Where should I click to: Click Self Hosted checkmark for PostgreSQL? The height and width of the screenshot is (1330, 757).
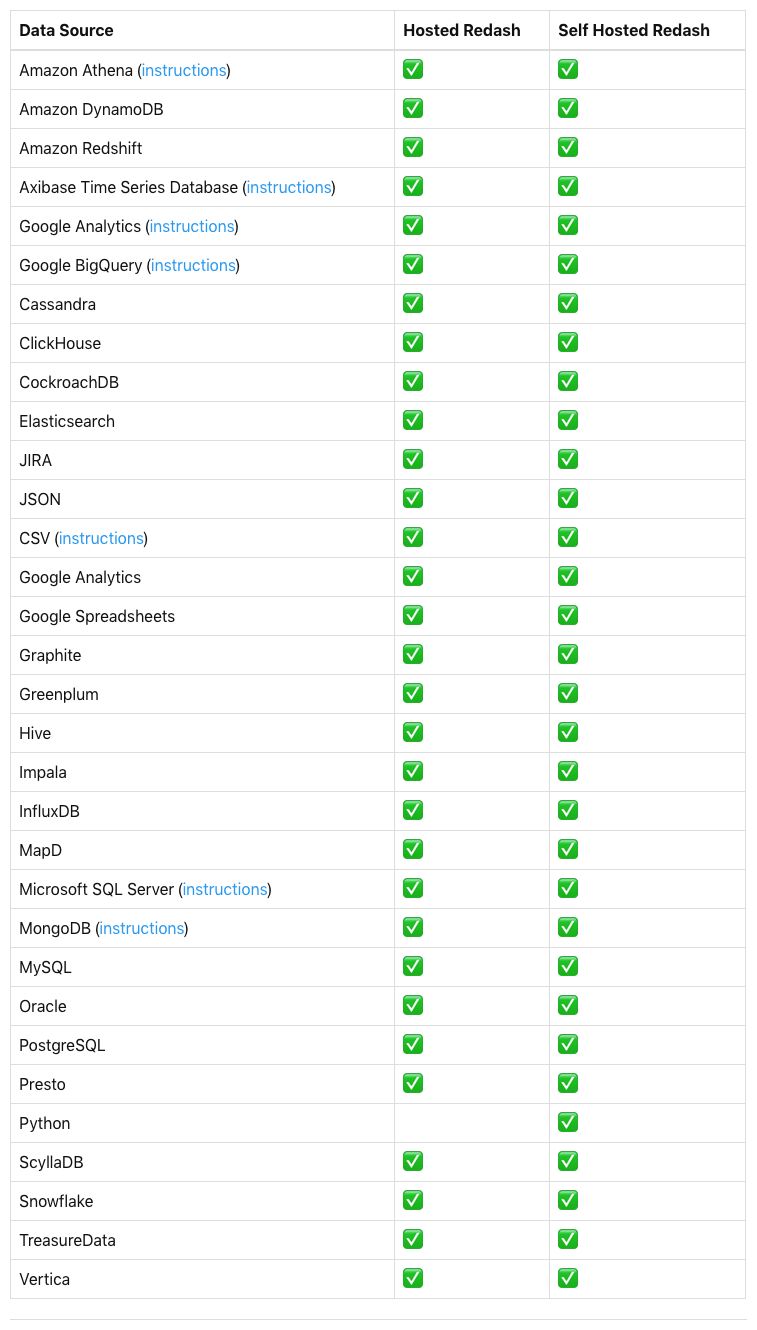point(568,1044)
